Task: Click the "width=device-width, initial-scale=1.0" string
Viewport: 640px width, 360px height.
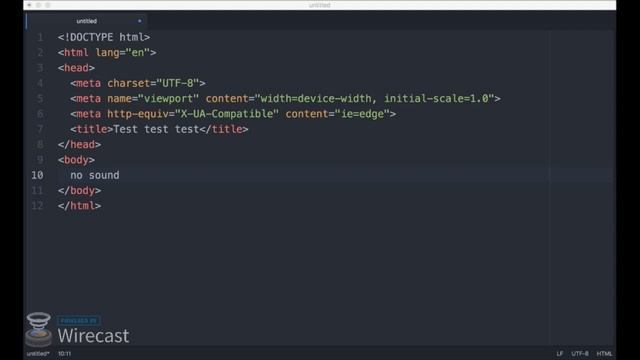Action: pos(374,98)
